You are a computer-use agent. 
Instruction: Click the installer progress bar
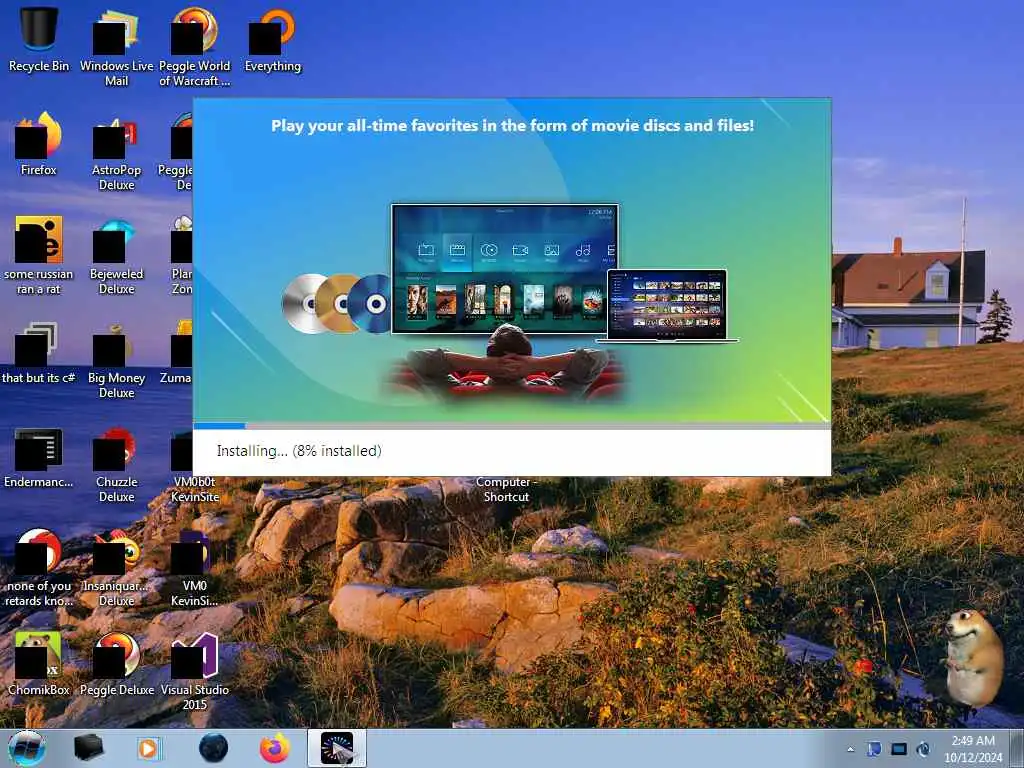tap(512, 426)
